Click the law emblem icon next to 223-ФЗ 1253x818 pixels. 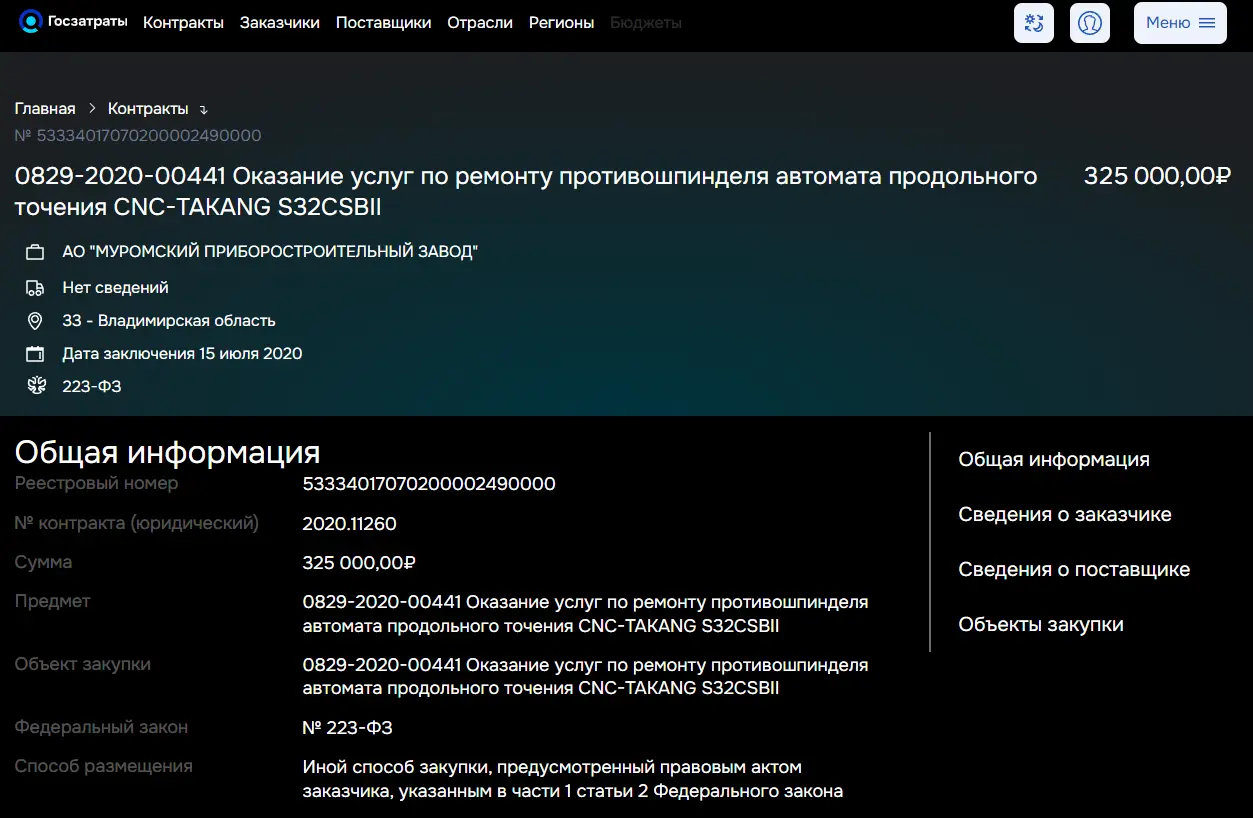click(x=37, y=386)
